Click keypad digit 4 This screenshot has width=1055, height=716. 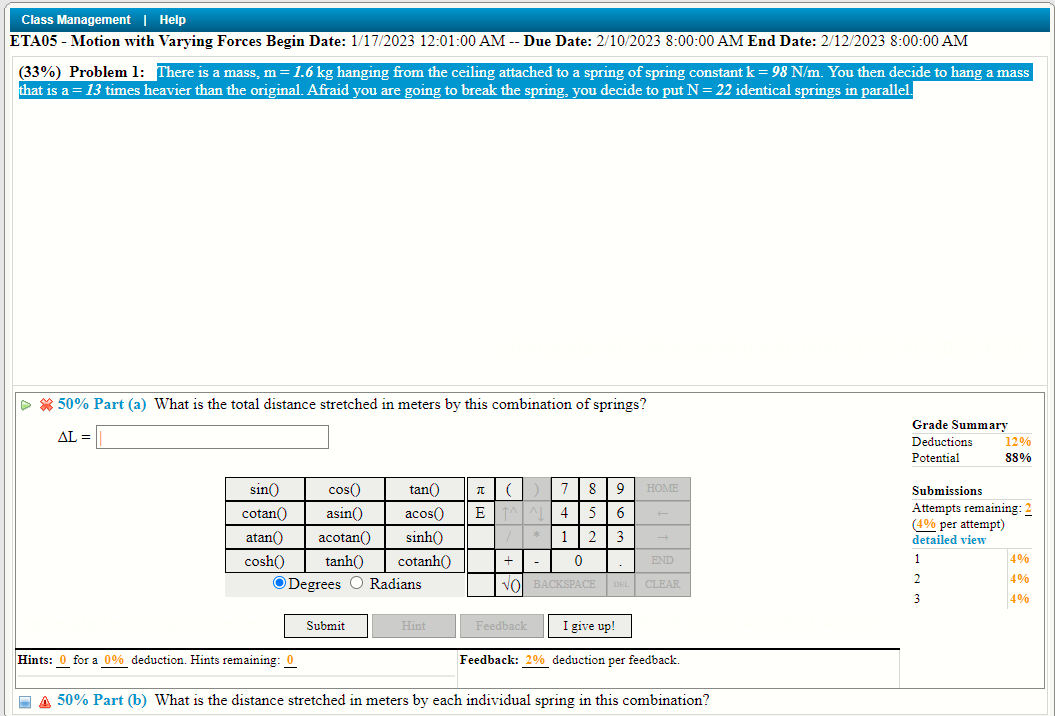565,513
